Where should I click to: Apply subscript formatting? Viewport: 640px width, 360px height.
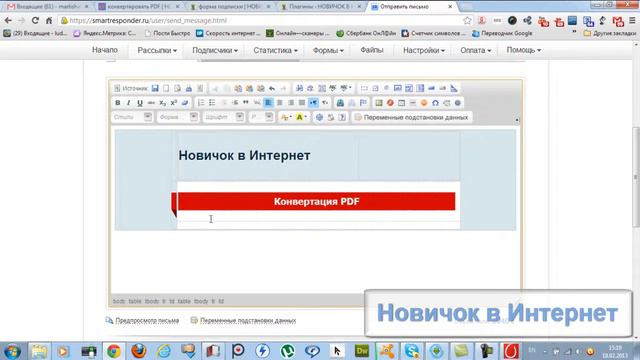point(162,103)
